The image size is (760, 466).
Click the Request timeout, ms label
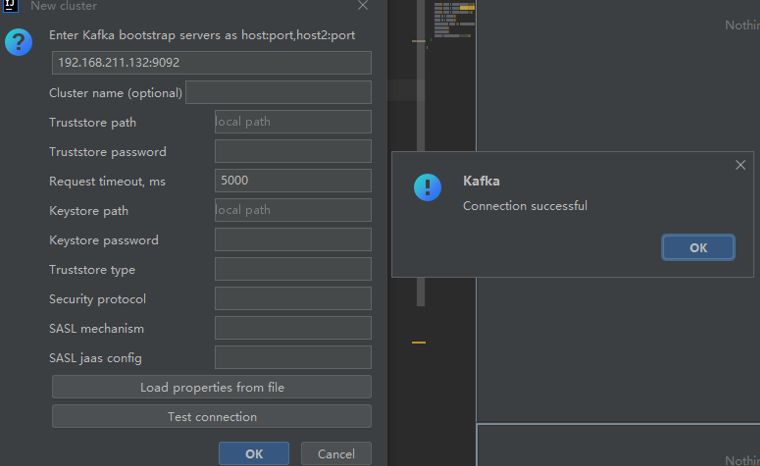click(x=107, y=181)
